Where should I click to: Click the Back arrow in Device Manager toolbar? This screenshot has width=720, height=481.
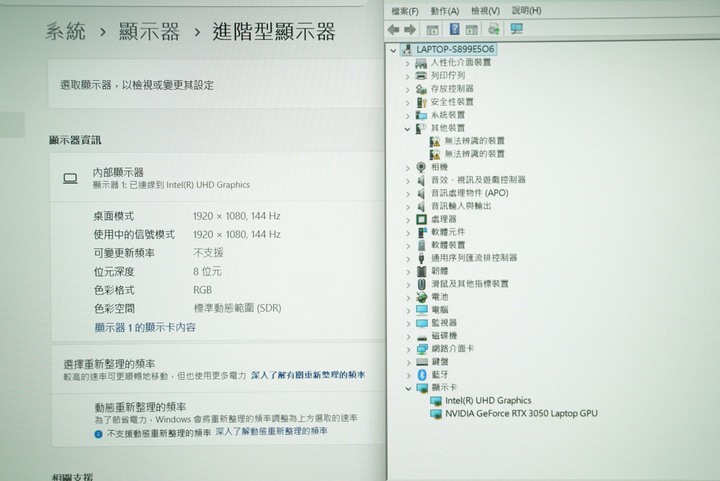(395, 29)
